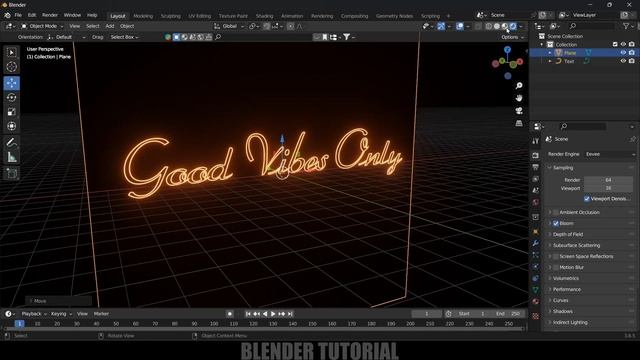Enable Ambient Occlusion checkbox
Screen dimensions: 640x360
556,213
